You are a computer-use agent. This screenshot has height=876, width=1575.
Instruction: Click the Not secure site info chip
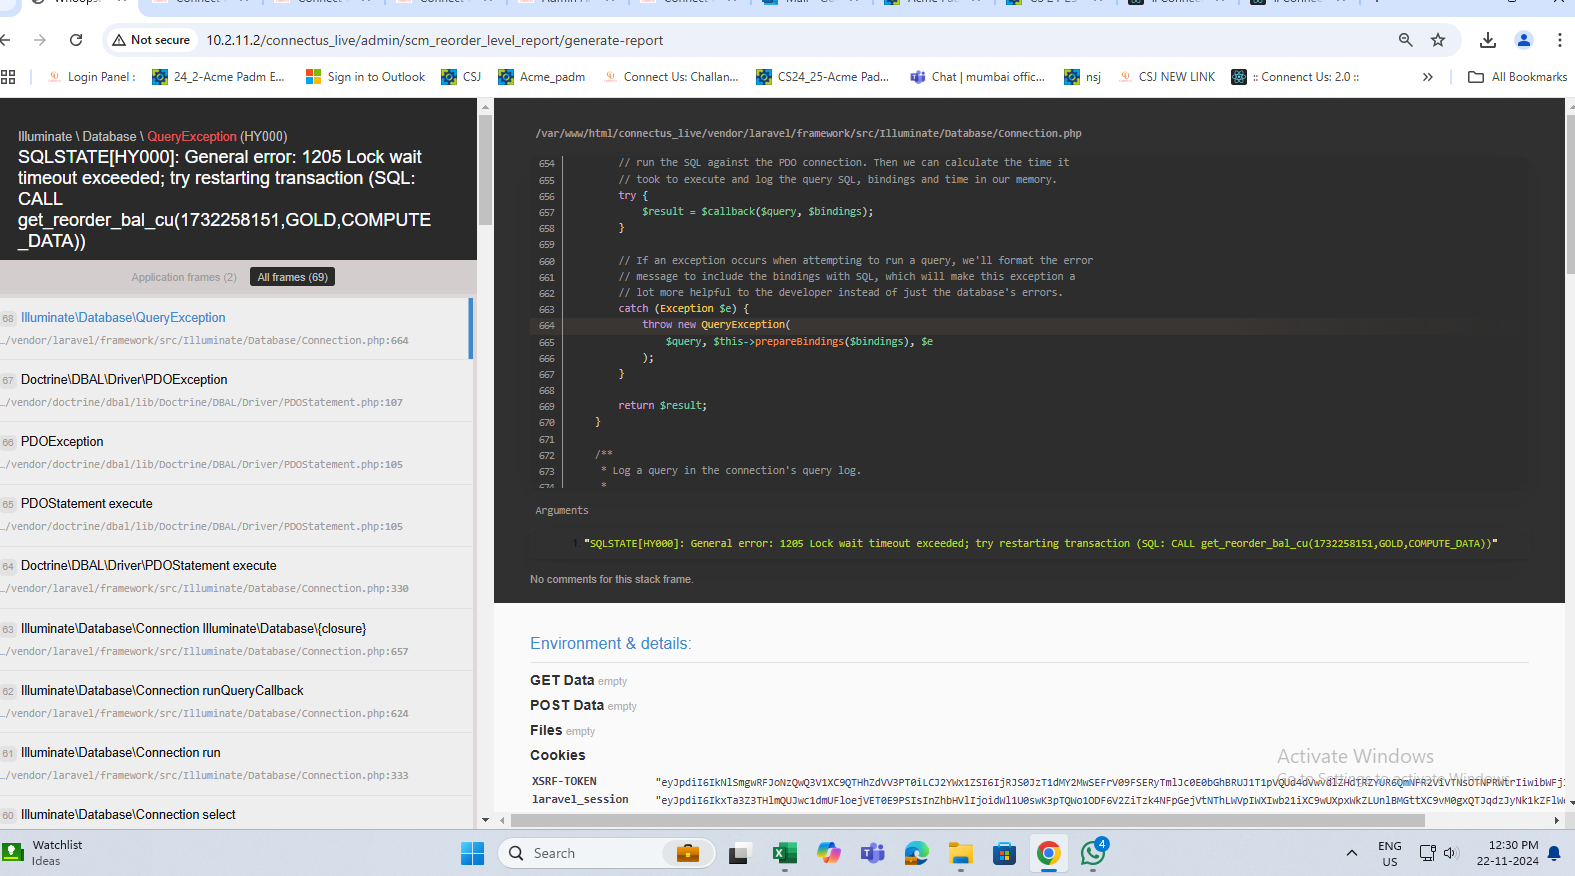(151, 40)
